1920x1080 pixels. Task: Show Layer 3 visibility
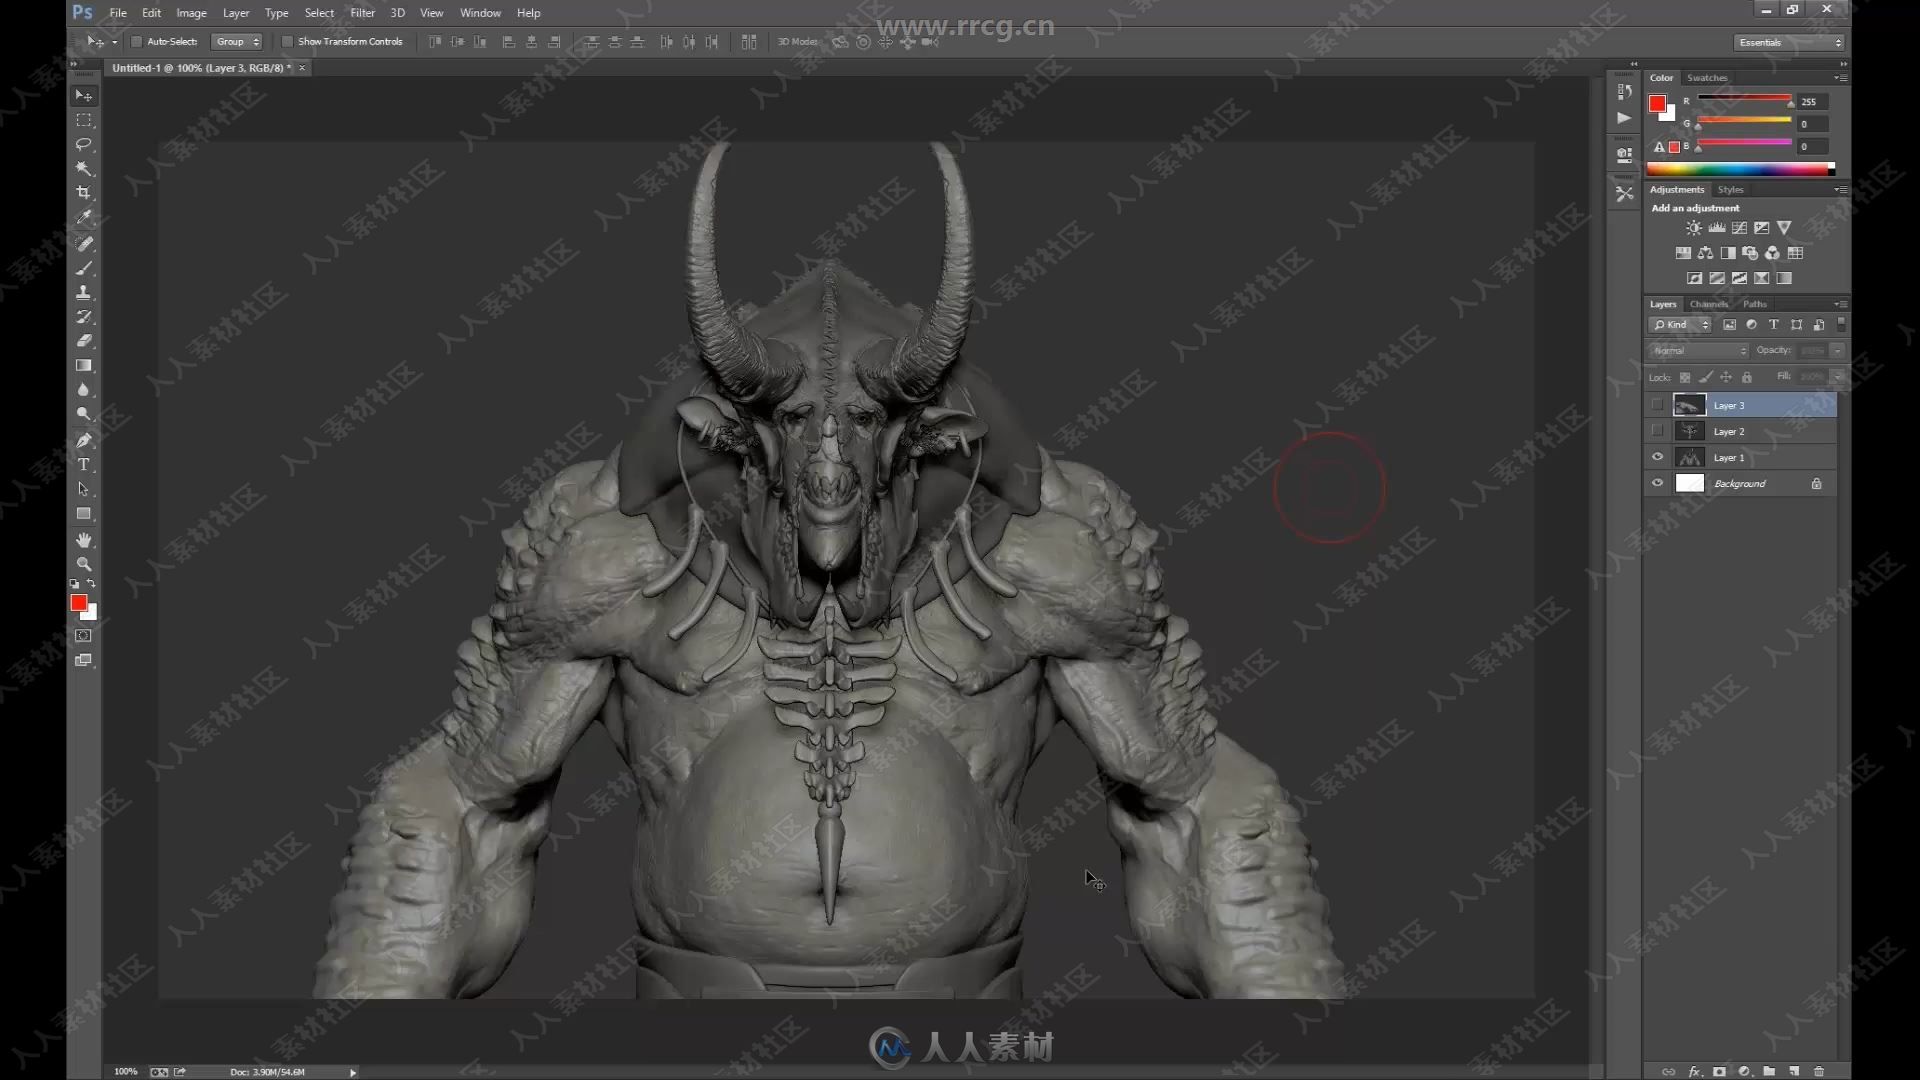pyautogui.click(x=1657, y=405)
